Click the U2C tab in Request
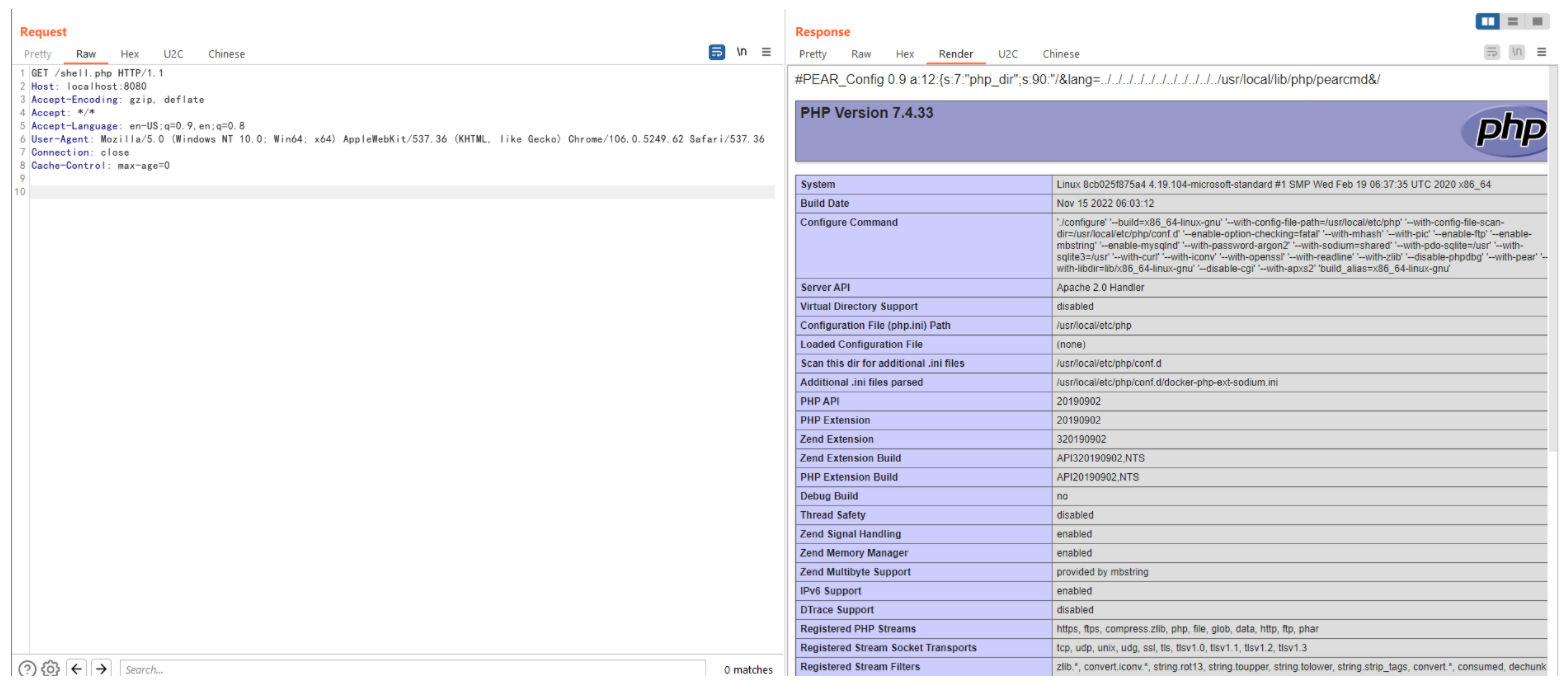This screenshot has width=1563, height=694. pyautogui.click(x=173, y=54)
